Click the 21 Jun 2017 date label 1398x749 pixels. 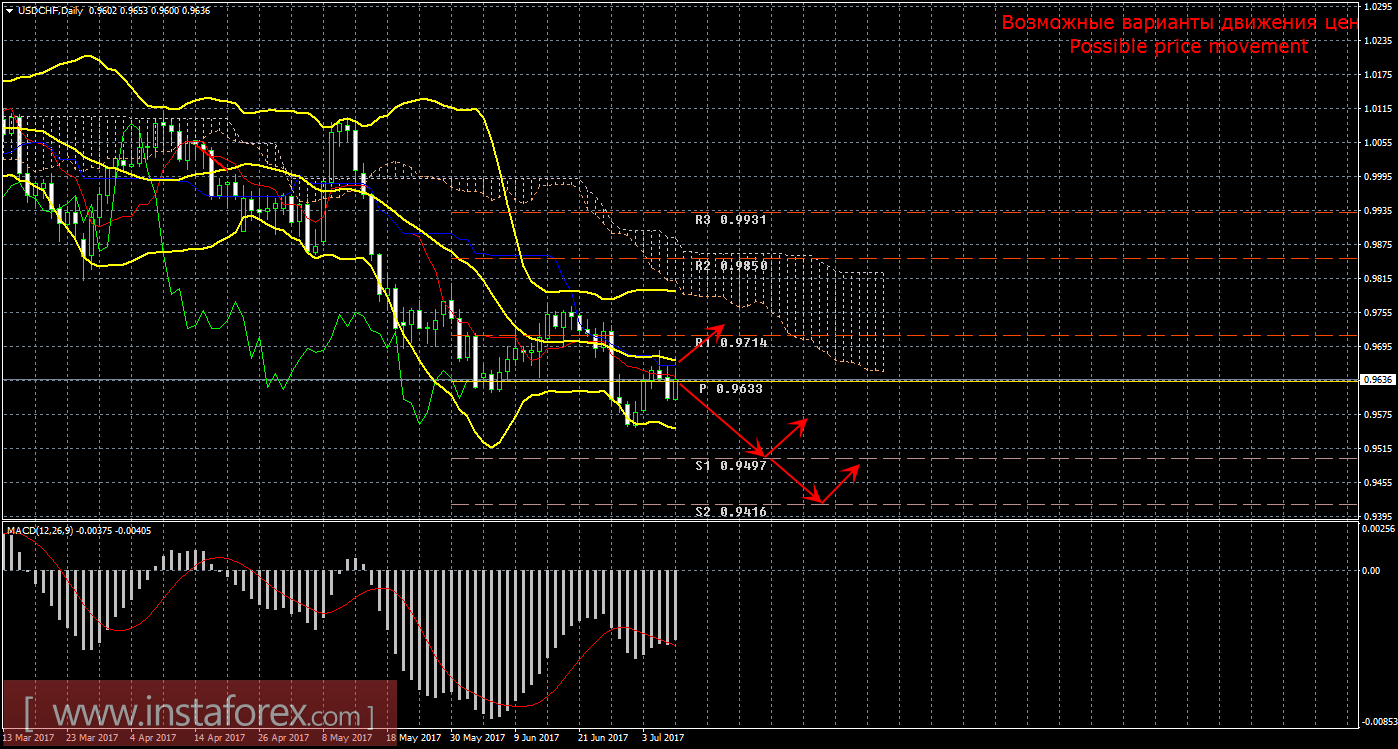(x=603, y=738)
